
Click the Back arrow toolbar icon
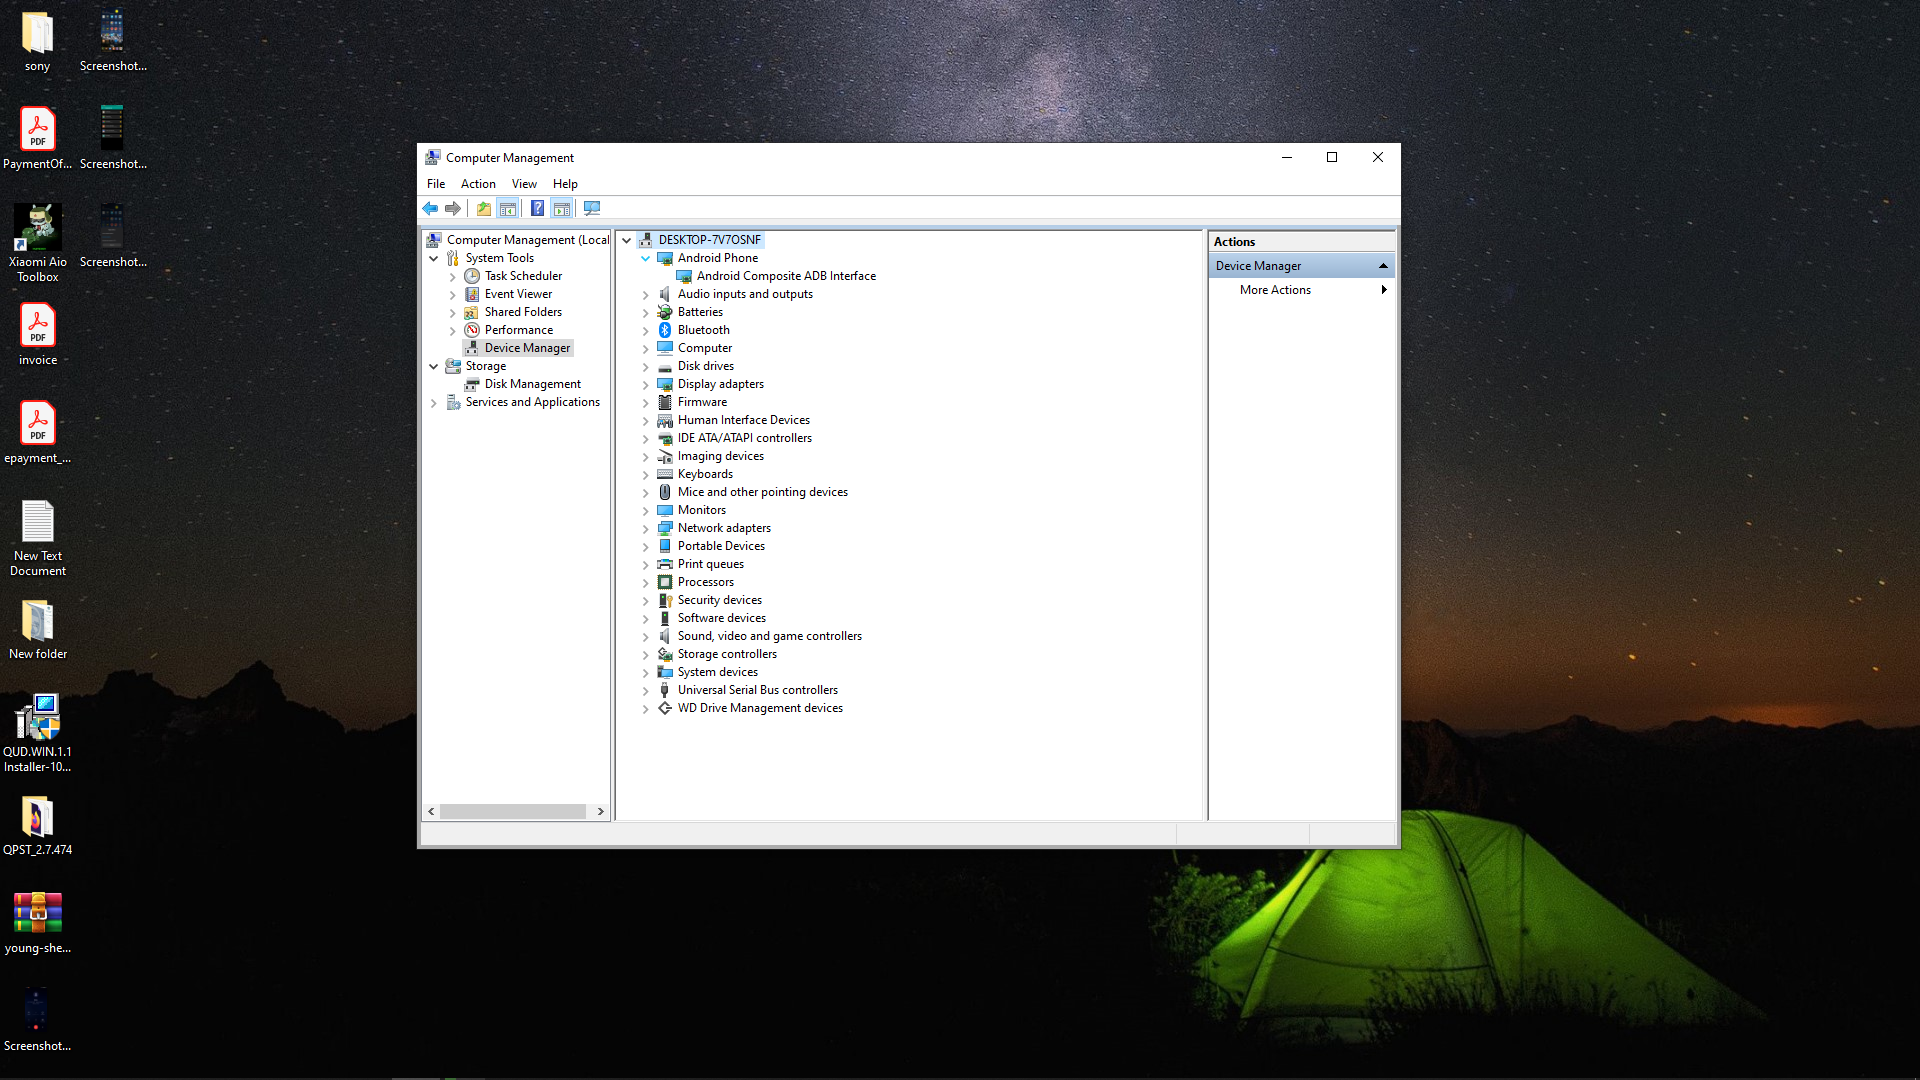pos(430,208)
